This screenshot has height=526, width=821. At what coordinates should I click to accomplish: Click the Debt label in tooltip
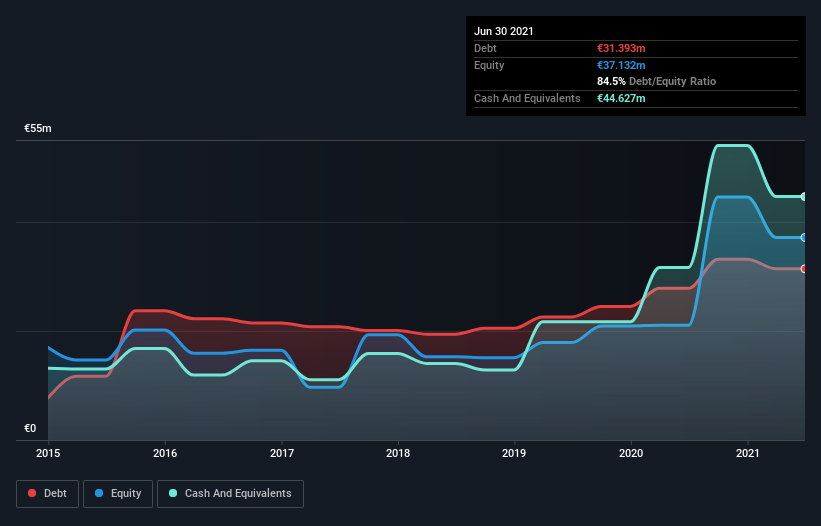coord(485,48)
